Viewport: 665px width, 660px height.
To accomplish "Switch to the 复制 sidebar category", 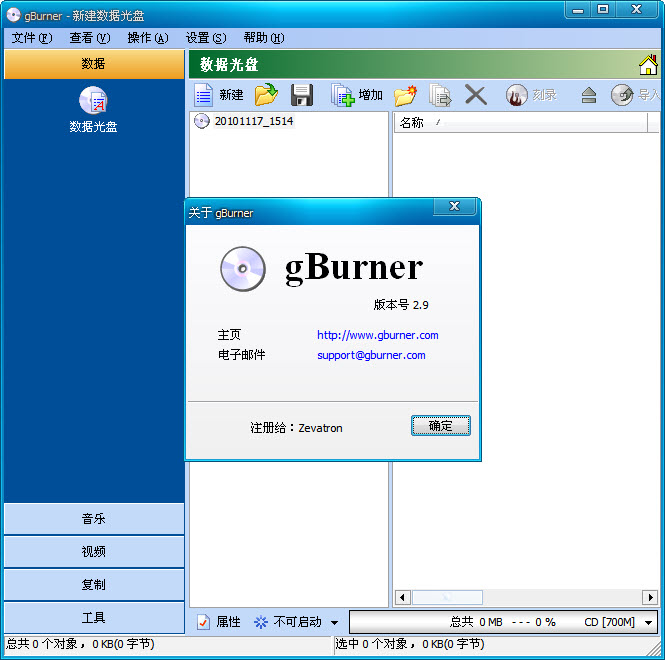I will pyautogui.click(x=94, y=584).
